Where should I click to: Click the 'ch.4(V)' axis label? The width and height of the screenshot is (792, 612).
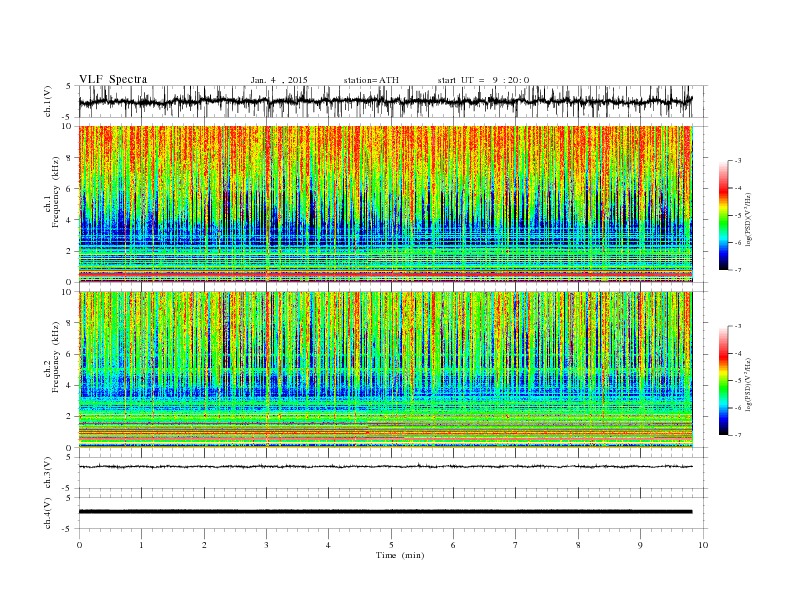48,513
